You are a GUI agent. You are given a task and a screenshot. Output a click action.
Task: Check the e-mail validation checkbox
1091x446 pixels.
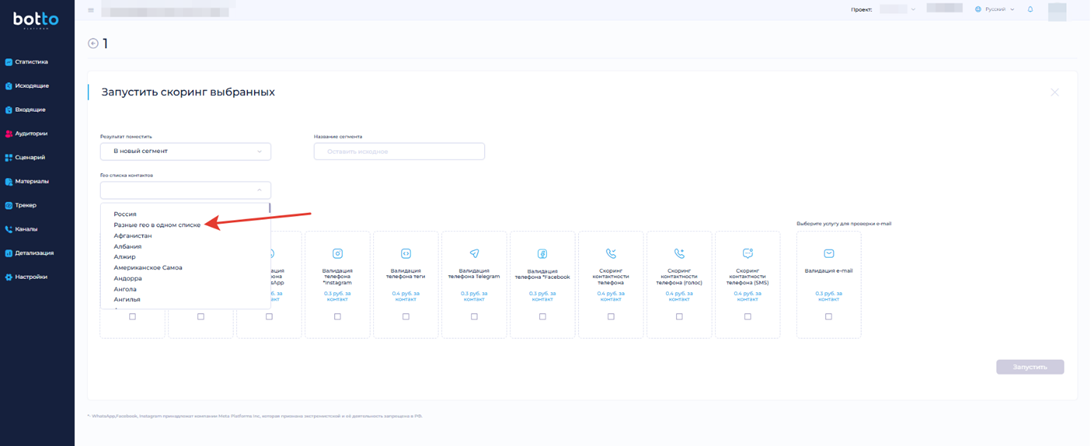pyautogui.click(x=828, y=317)
